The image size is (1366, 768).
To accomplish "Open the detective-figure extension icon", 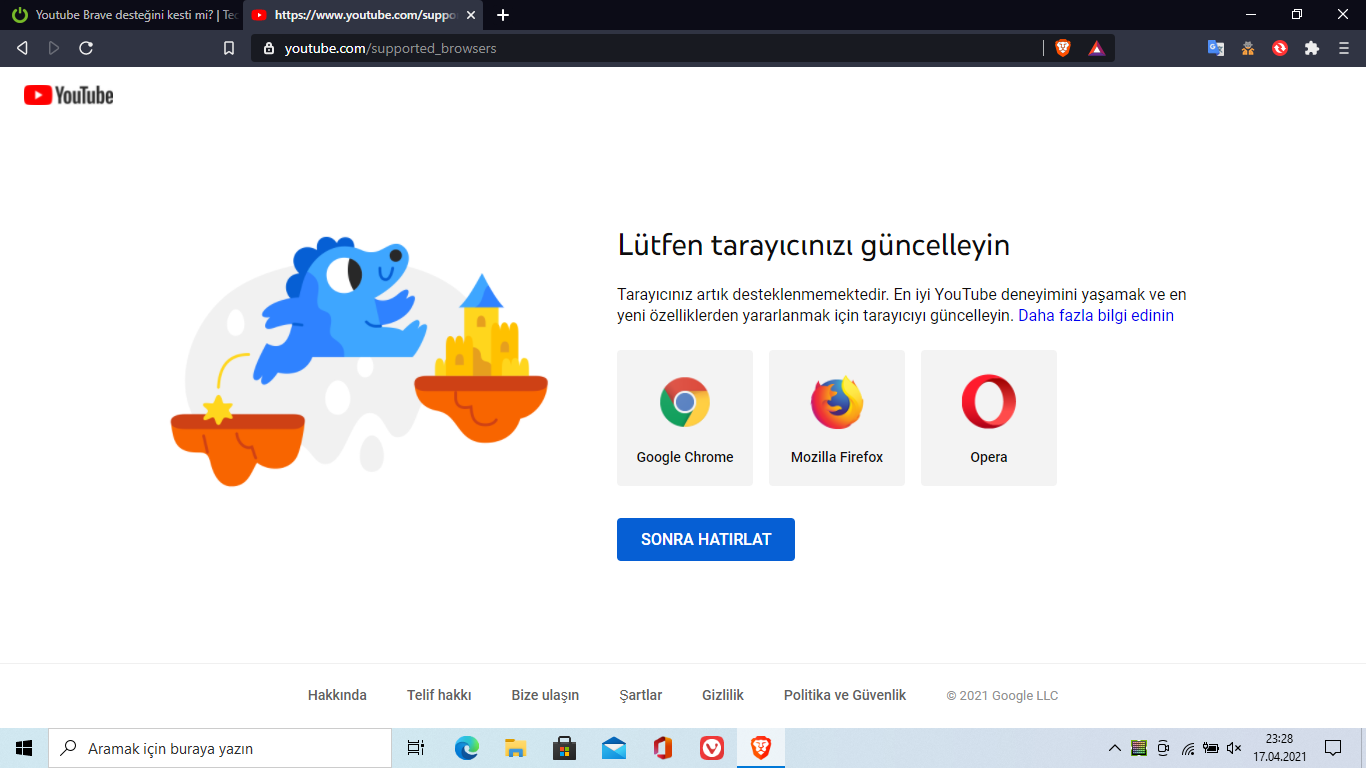I will tap(1248, 48).
